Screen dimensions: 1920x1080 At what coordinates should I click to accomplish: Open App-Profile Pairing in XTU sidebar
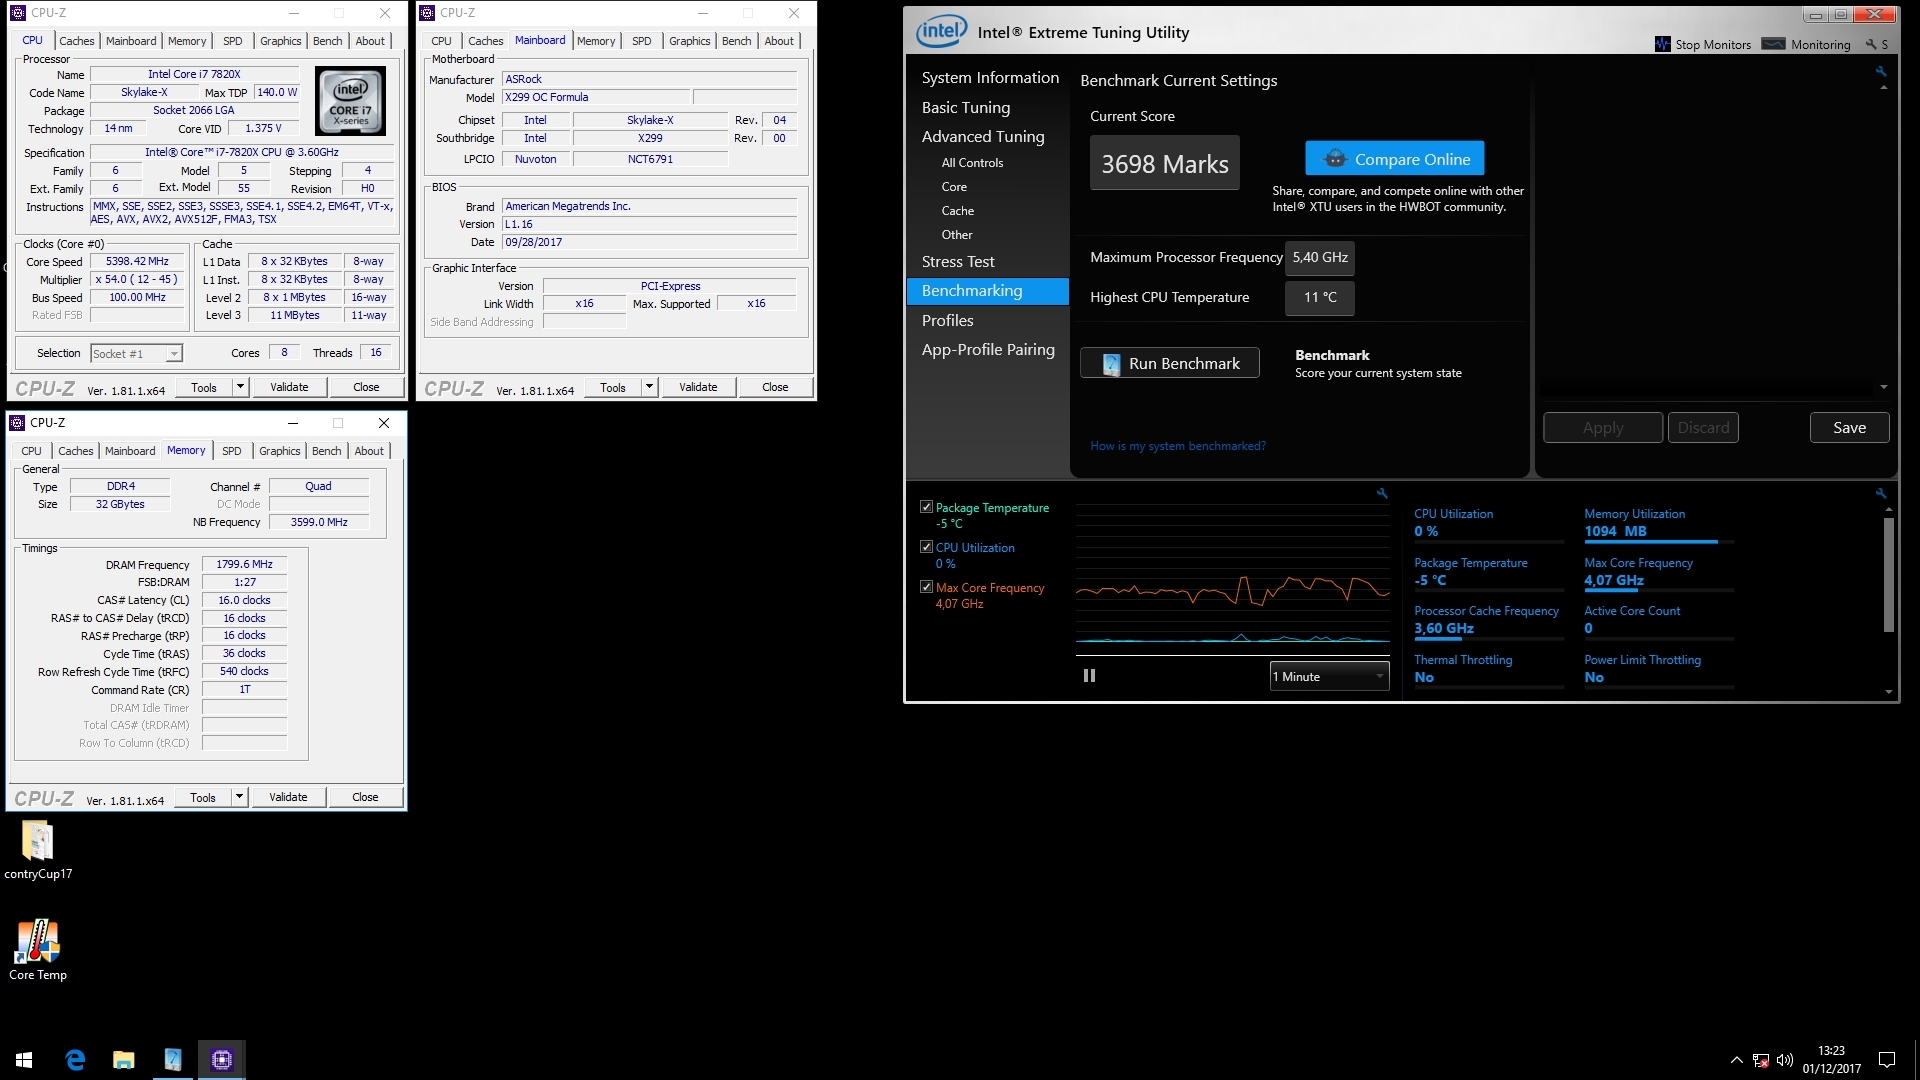tap(988, 349)
